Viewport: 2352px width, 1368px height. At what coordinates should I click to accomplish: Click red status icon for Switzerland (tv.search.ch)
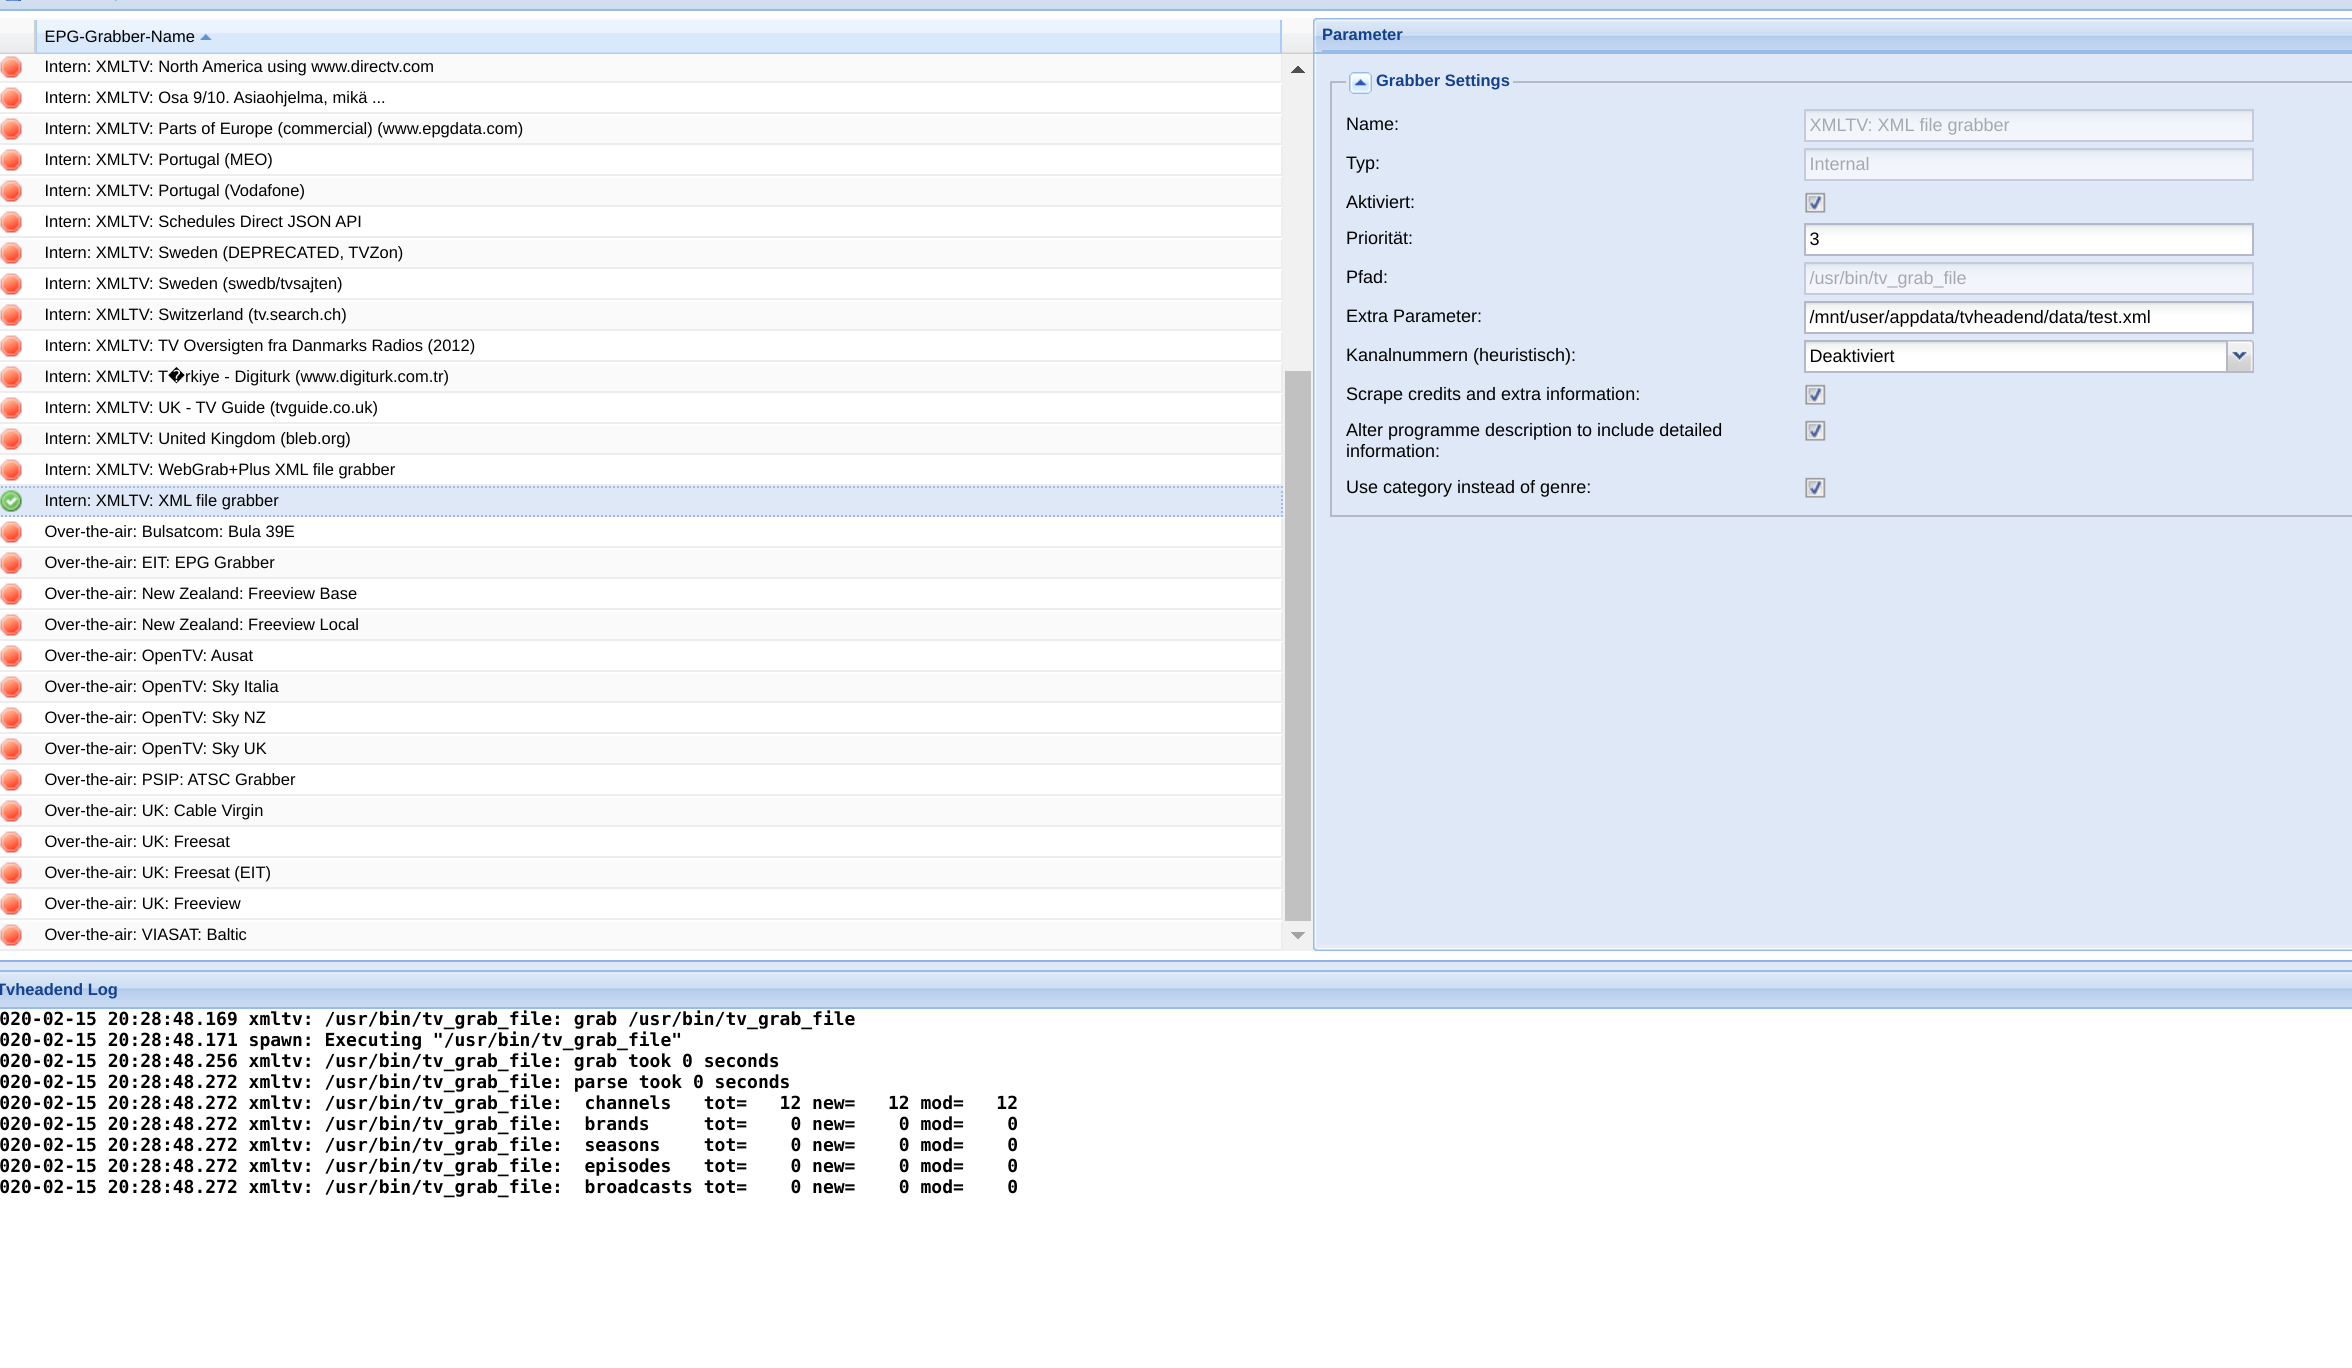point(12,315)
